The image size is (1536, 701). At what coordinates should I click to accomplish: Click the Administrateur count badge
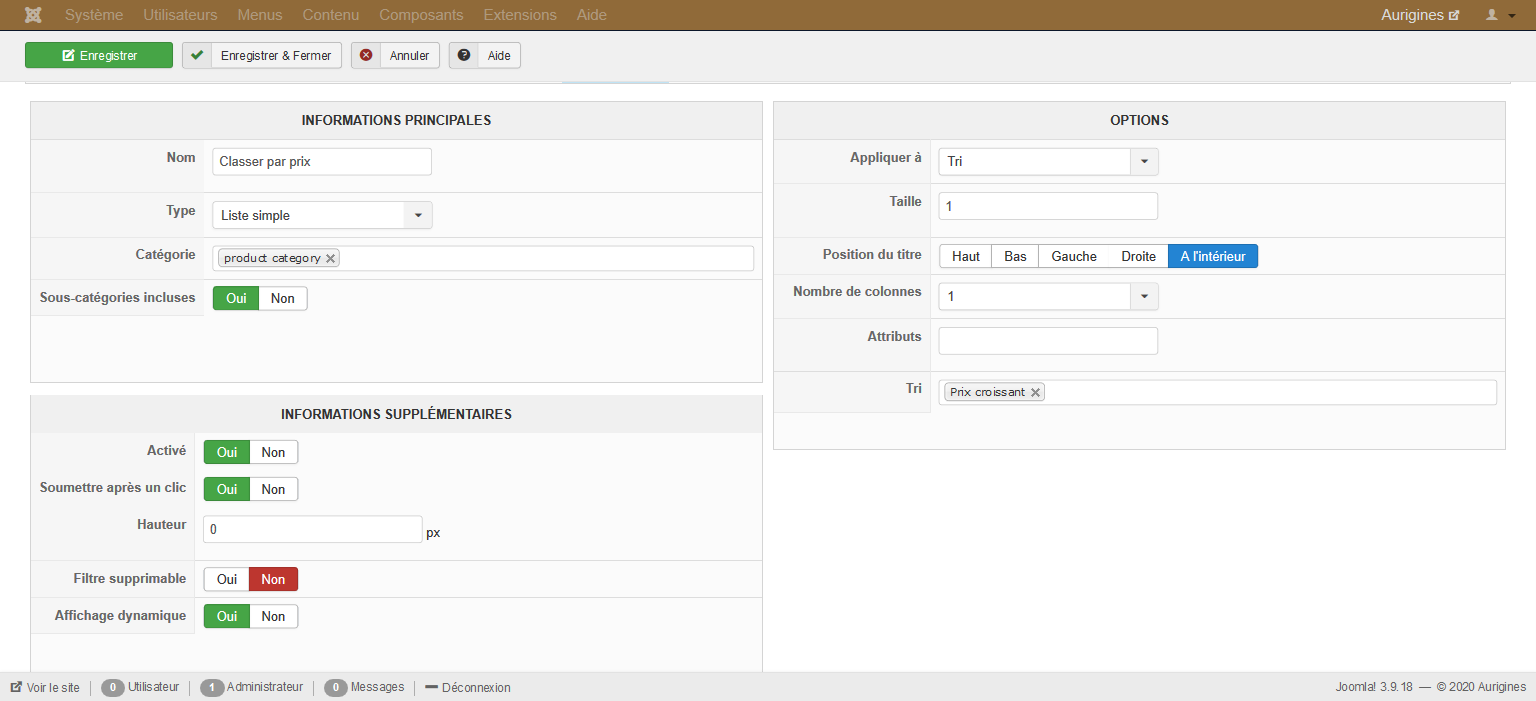tap(212, 688)
